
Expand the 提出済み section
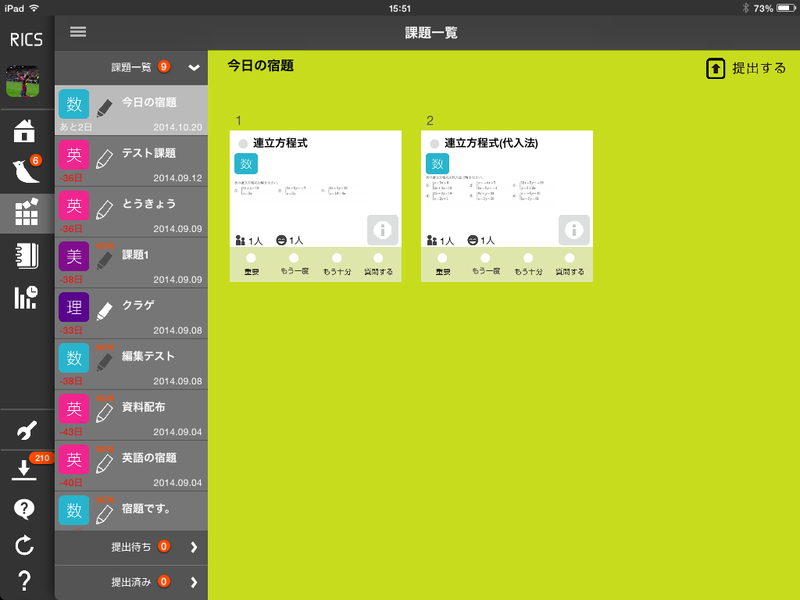pos(193,581)
